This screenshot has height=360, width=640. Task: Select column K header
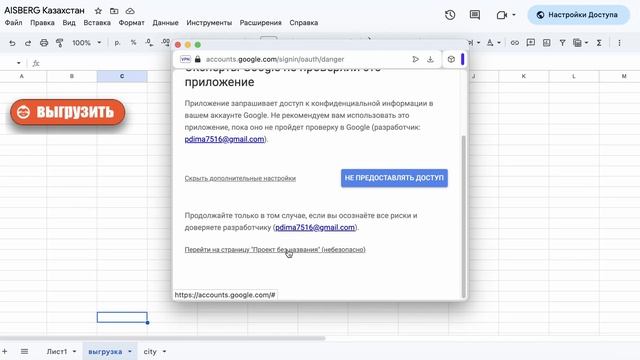[524, 76]
